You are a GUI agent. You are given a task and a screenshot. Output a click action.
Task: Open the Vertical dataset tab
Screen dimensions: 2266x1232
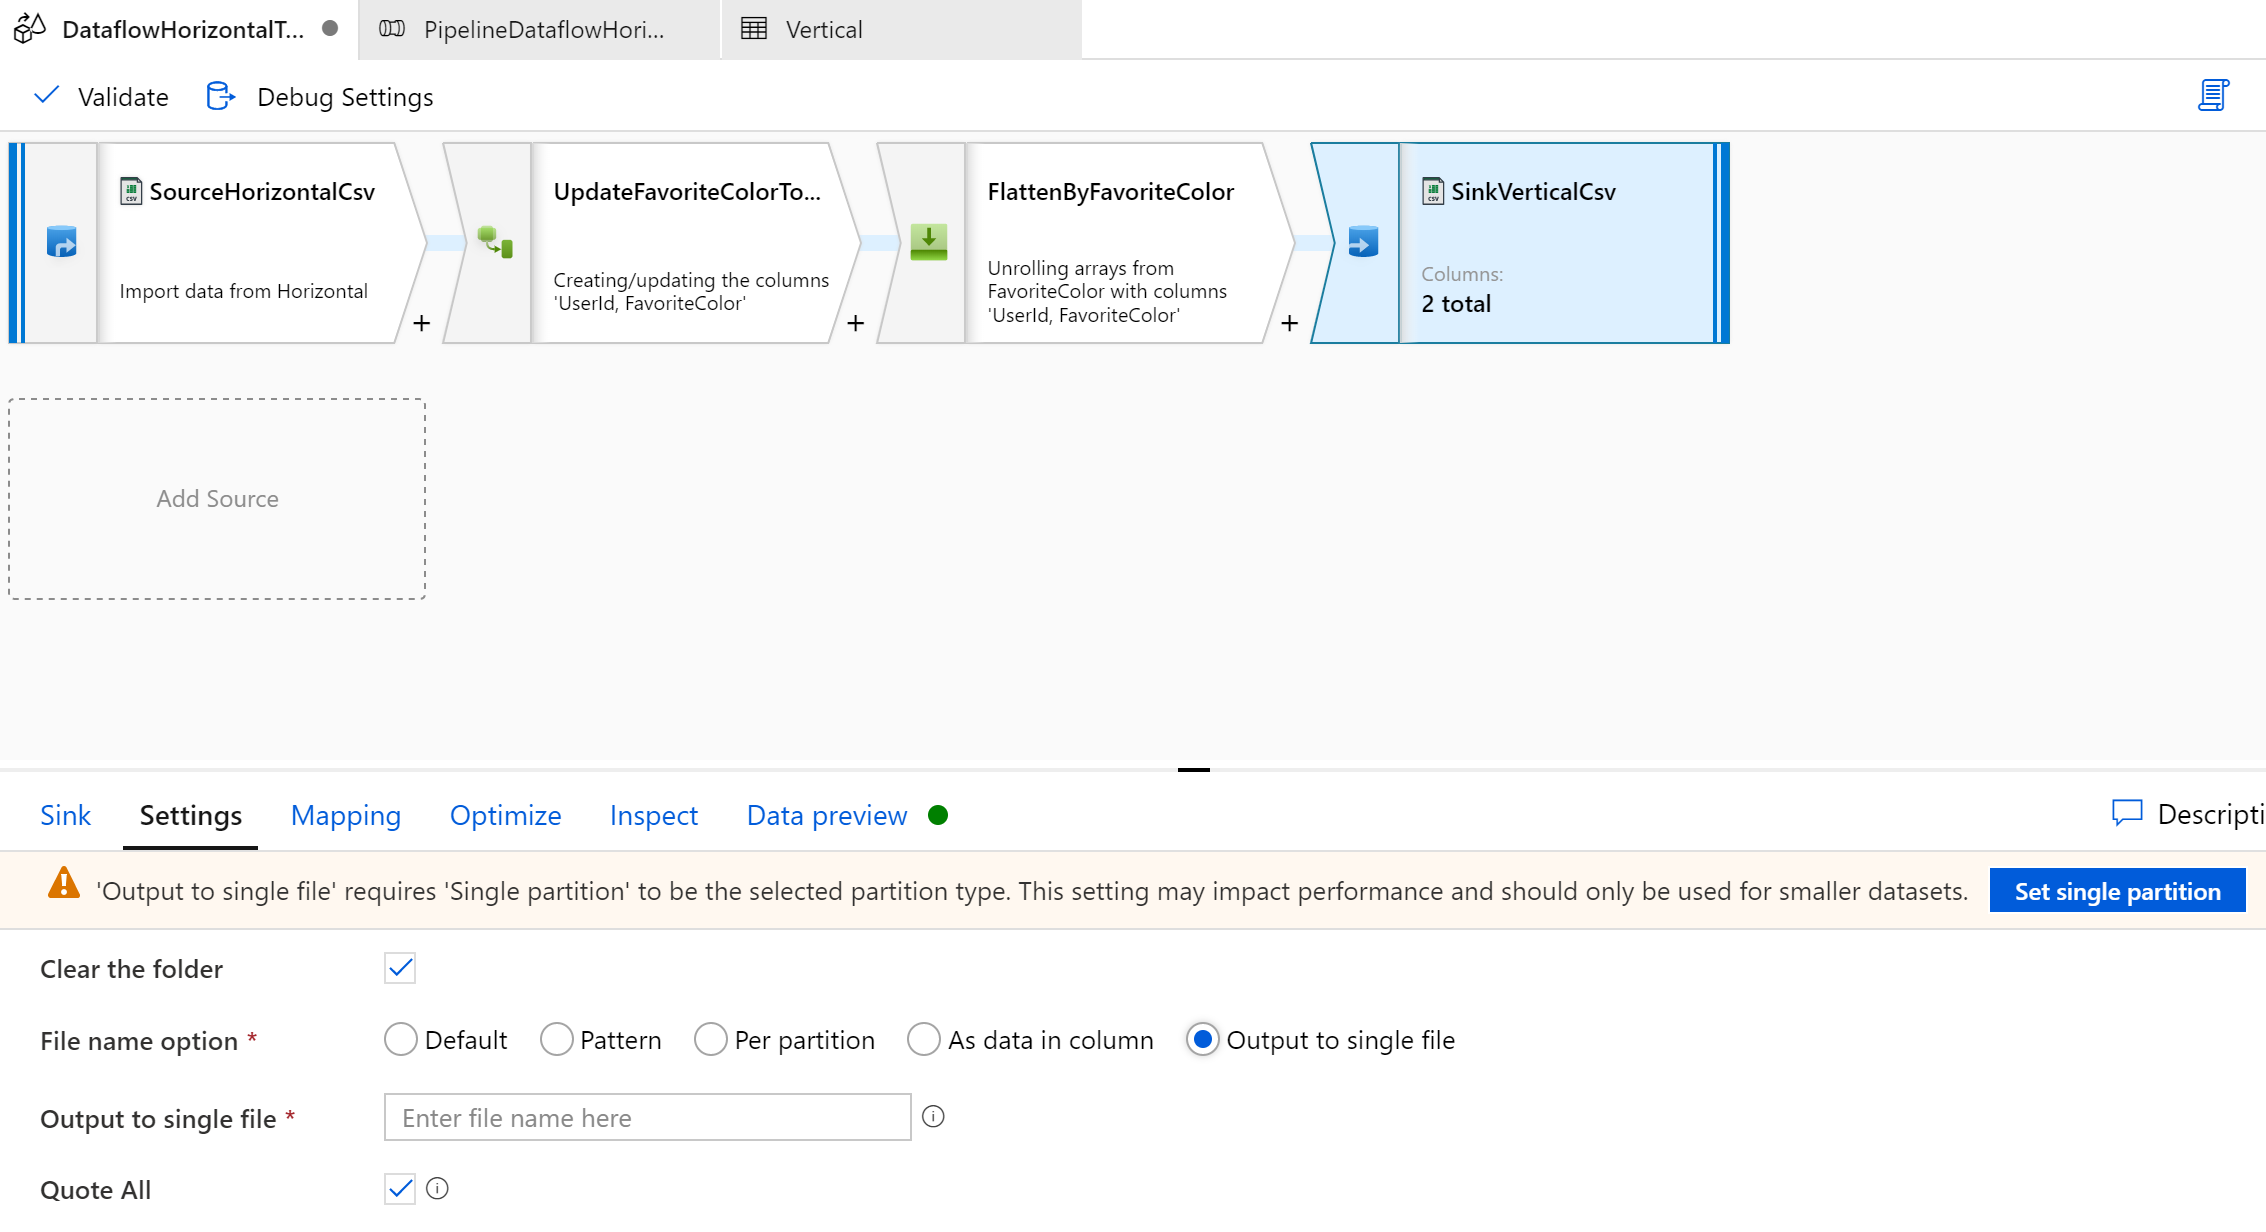coord(822,29)
